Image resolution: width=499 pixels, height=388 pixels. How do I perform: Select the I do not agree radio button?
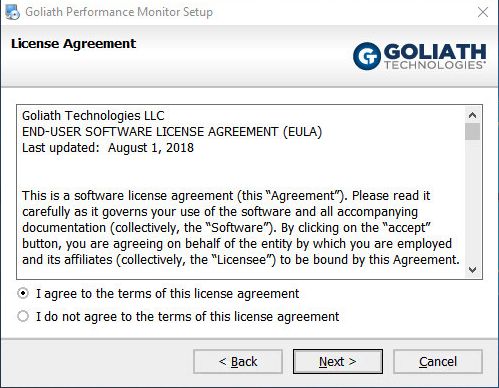(x=23, y=316)
